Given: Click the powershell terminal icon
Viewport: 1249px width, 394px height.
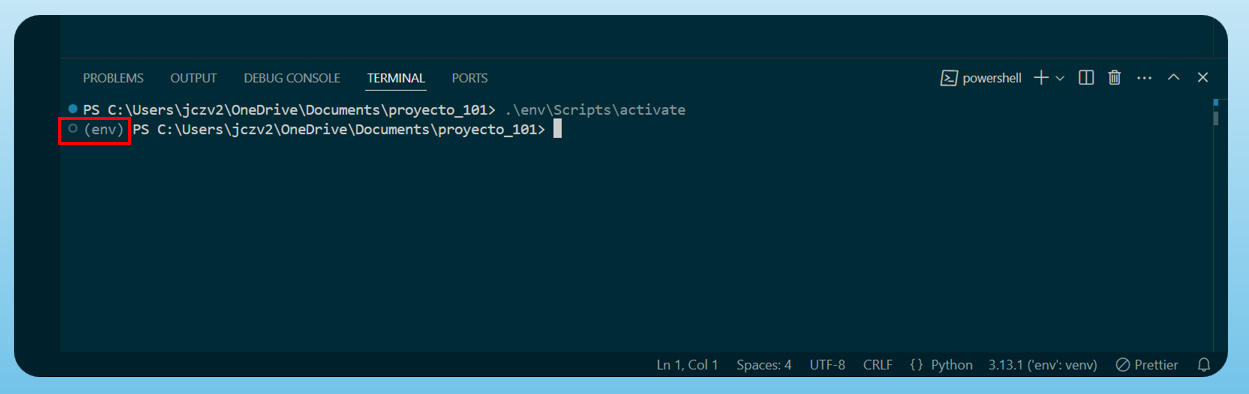Looking at the screenshot, I should click(x=949, y=78).
